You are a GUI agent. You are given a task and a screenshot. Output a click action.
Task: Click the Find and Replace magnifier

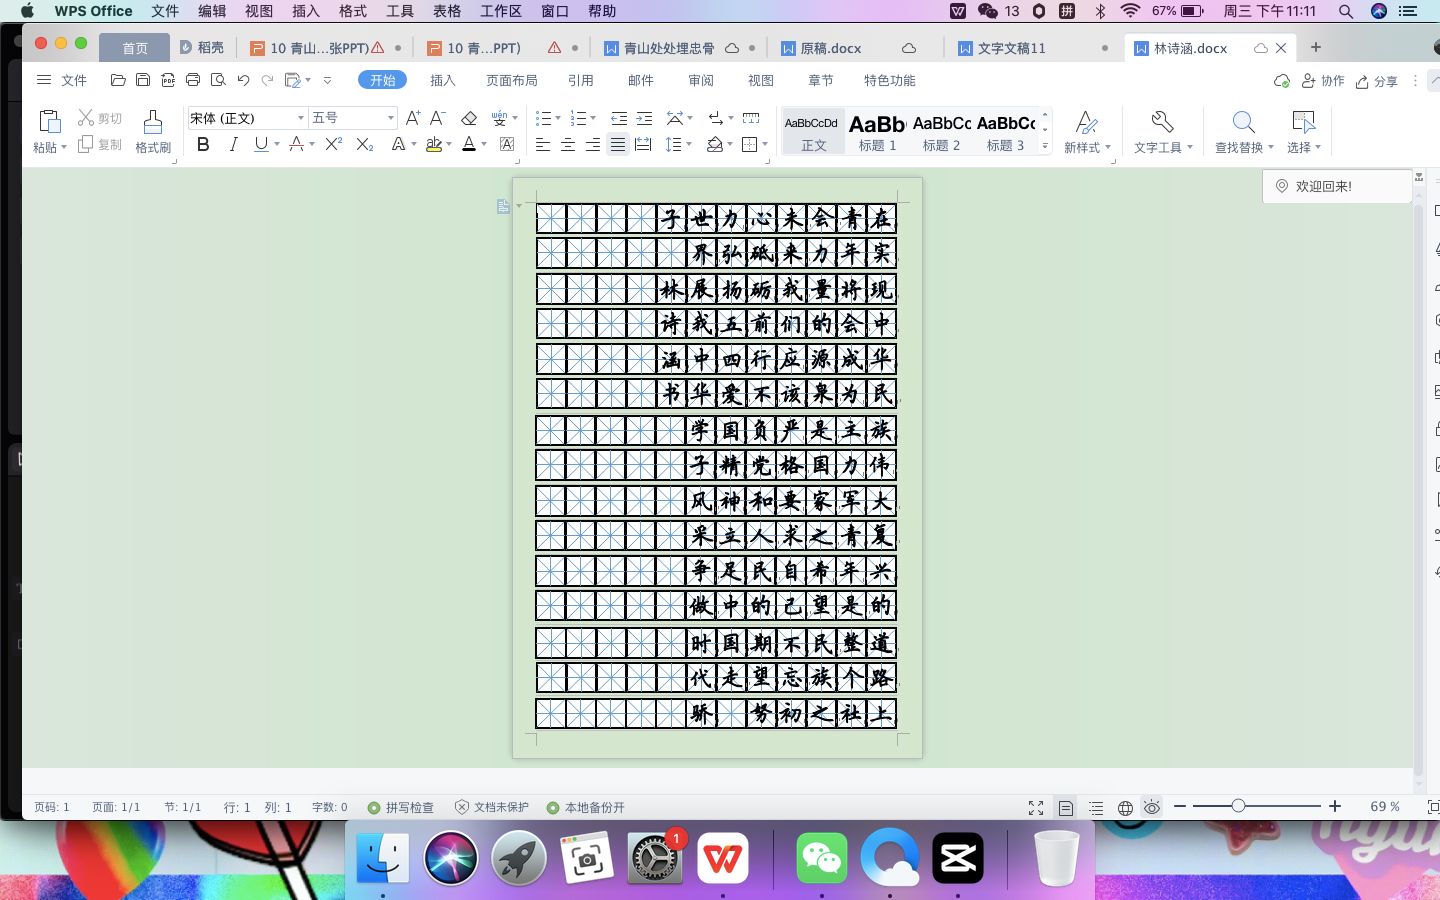(1243, 122)
